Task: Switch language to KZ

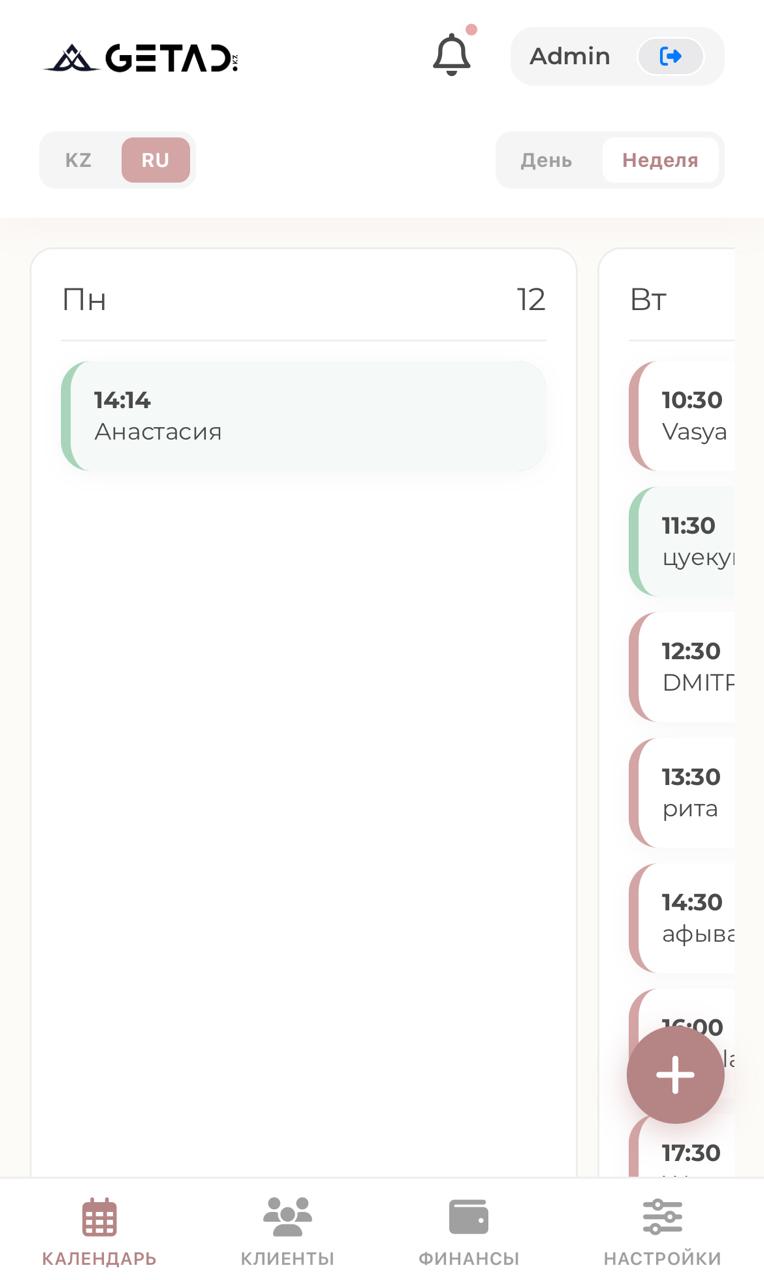Action: [78, 160]
